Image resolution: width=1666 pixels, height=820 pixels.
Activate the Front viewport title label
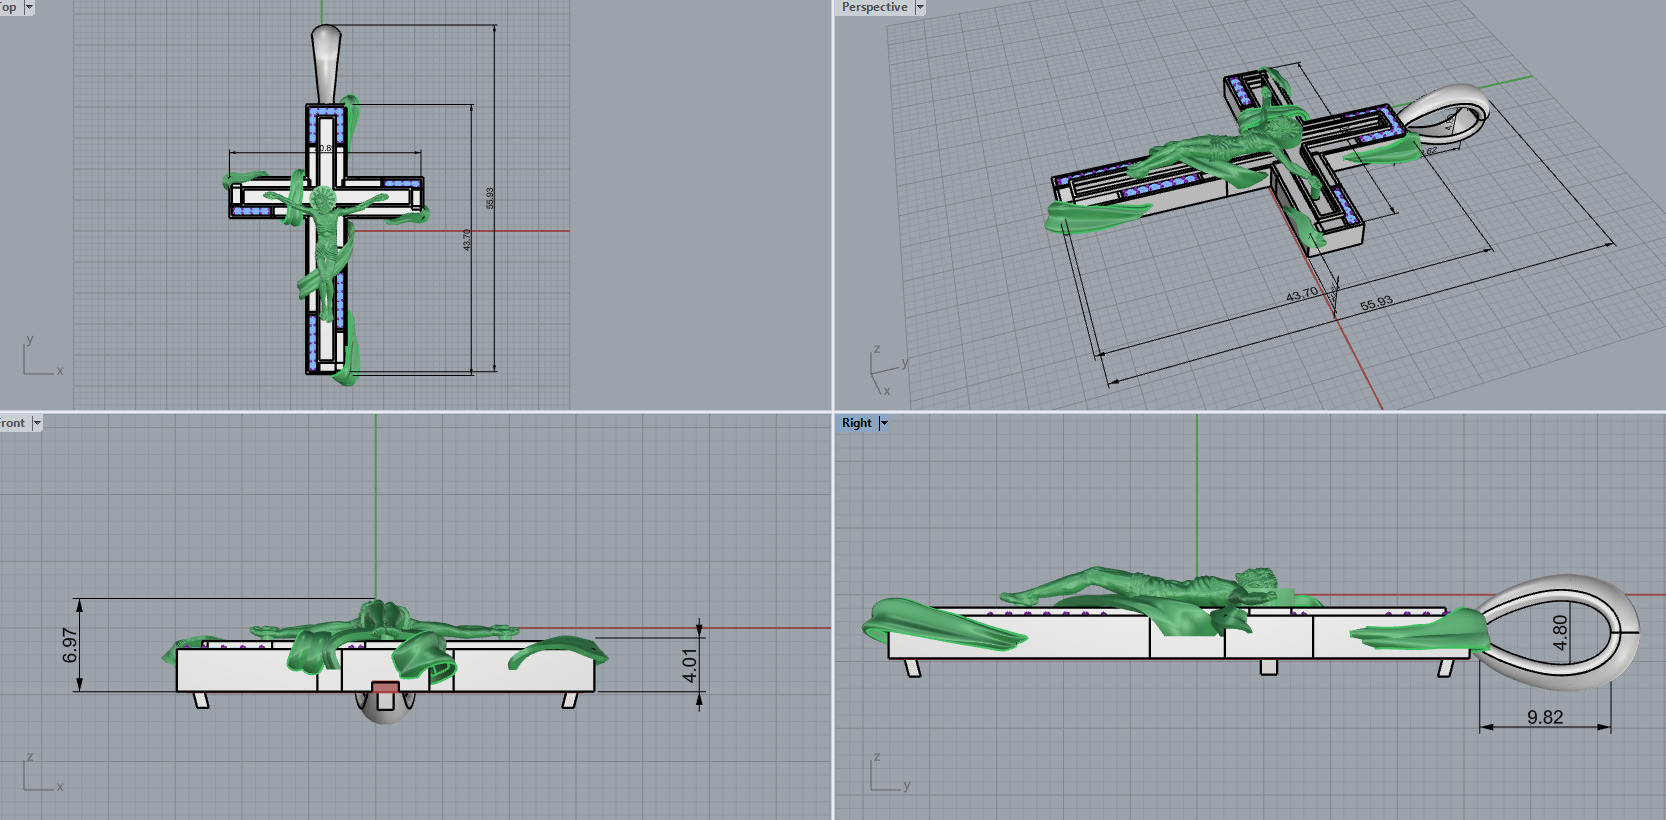pos(12,423)
